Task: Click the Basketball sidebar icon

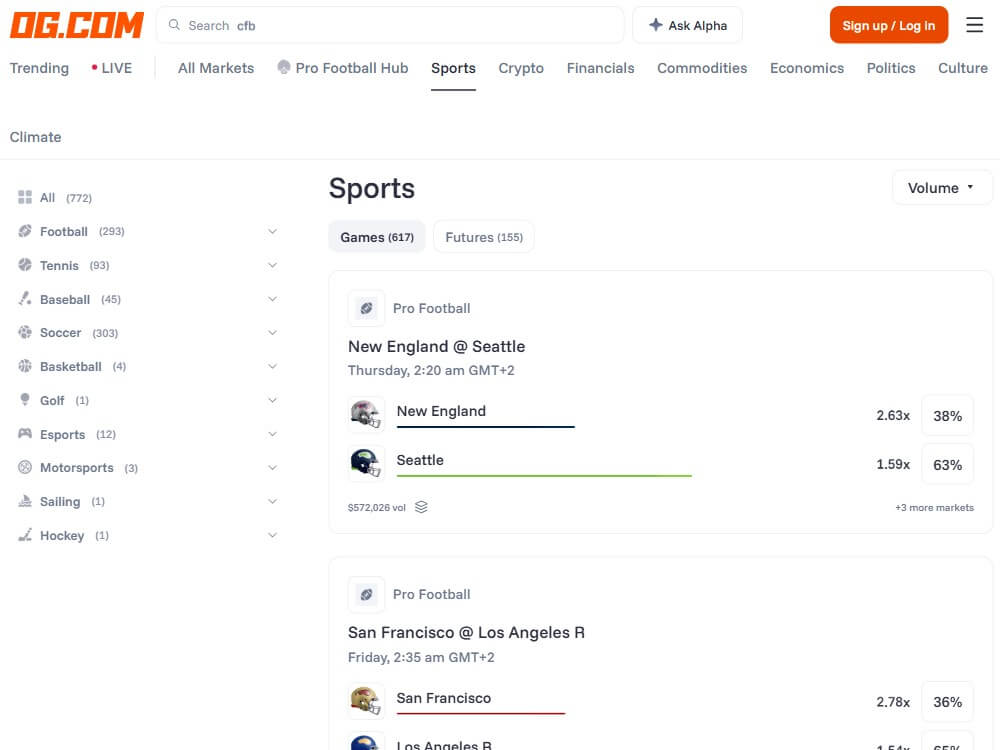Action: [25, 366]
